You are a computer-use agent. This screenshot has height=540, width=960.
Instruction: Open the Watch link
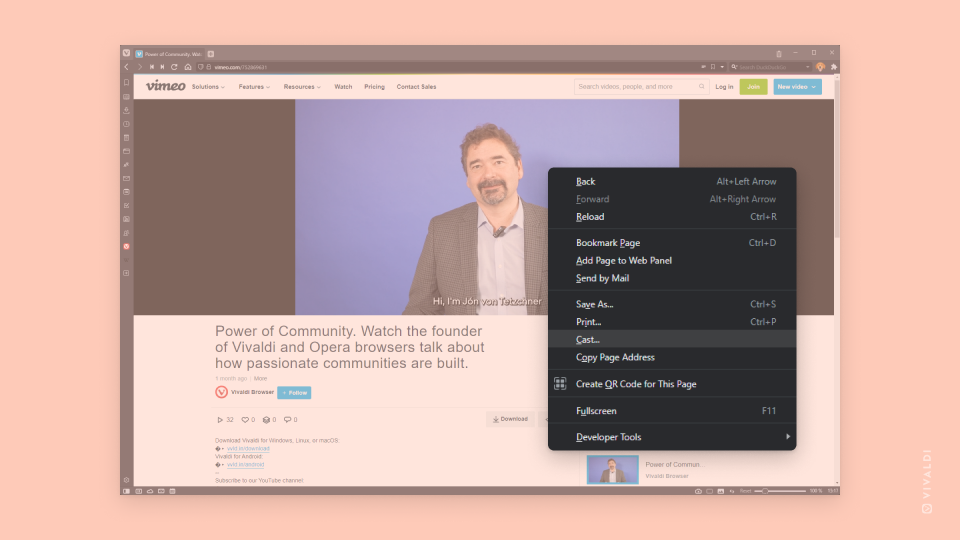coord(343,87)
